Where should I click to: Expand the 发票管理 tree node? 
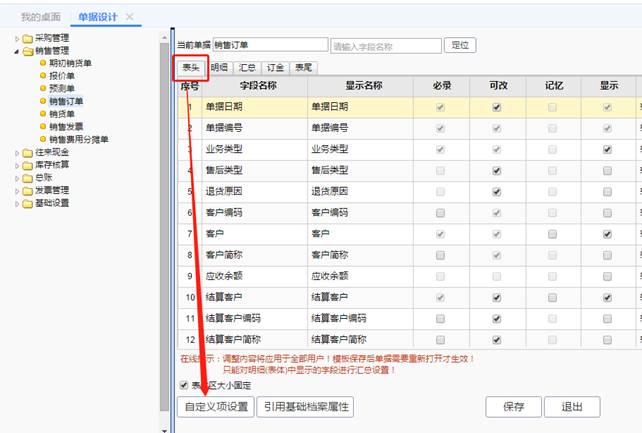pyautogui.click(x=17, y=191)
